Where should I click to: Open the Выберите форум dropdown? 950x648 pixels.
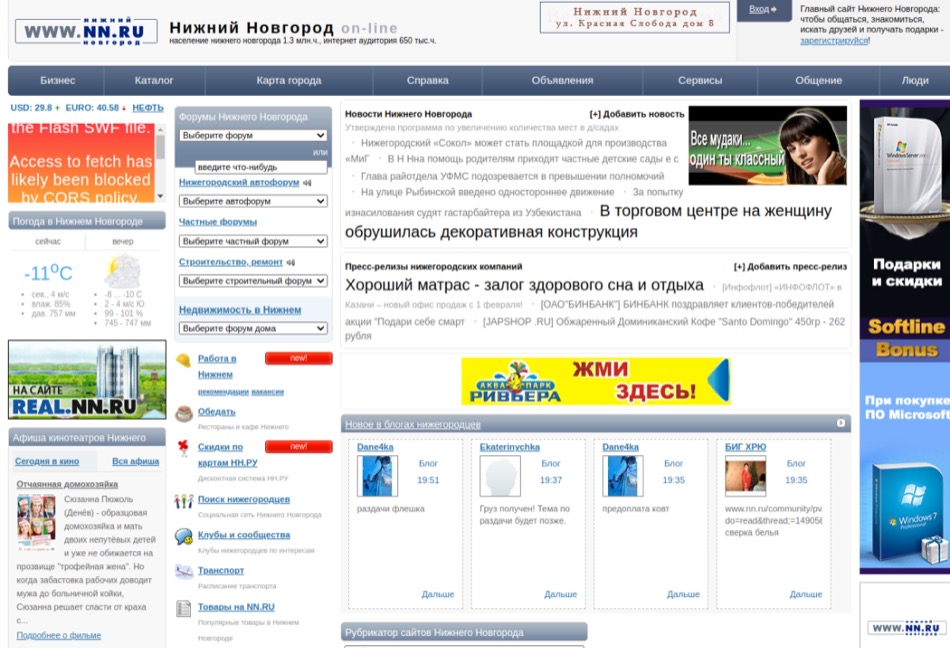tap(253, 136)
